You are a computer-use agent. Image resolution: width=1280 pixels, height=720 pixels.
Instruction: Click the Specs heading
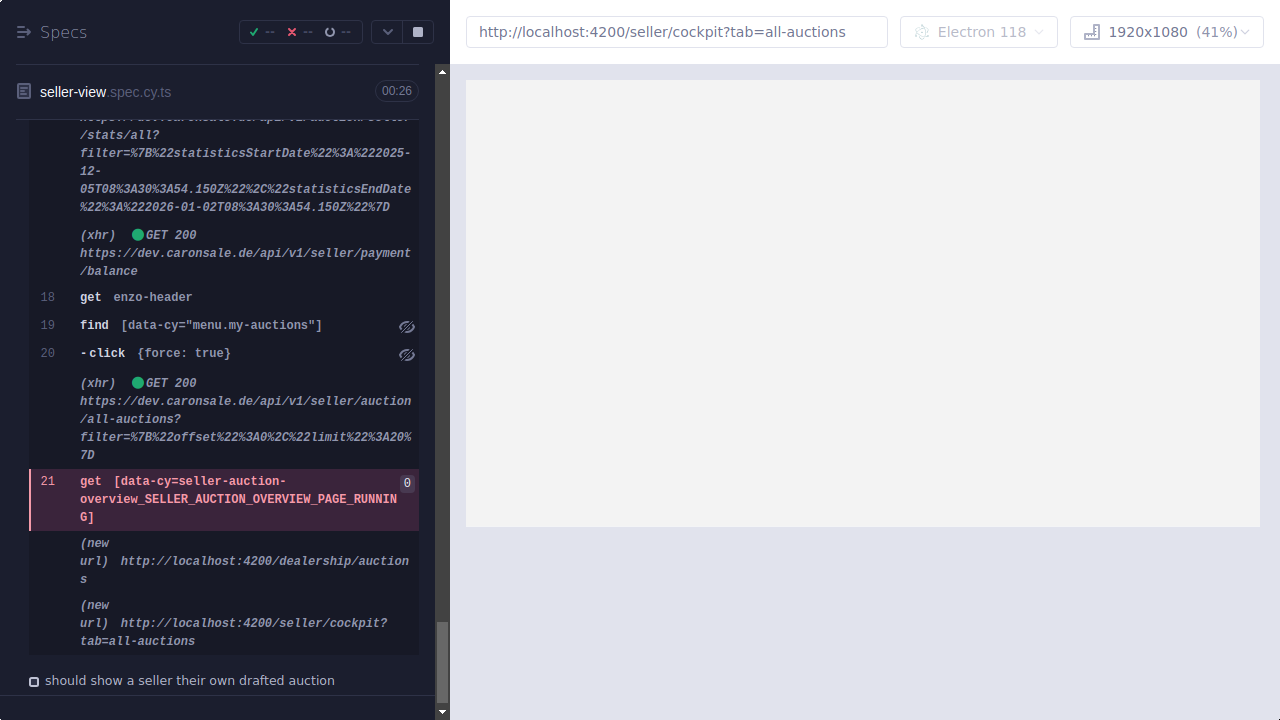(x=62, y=31)
